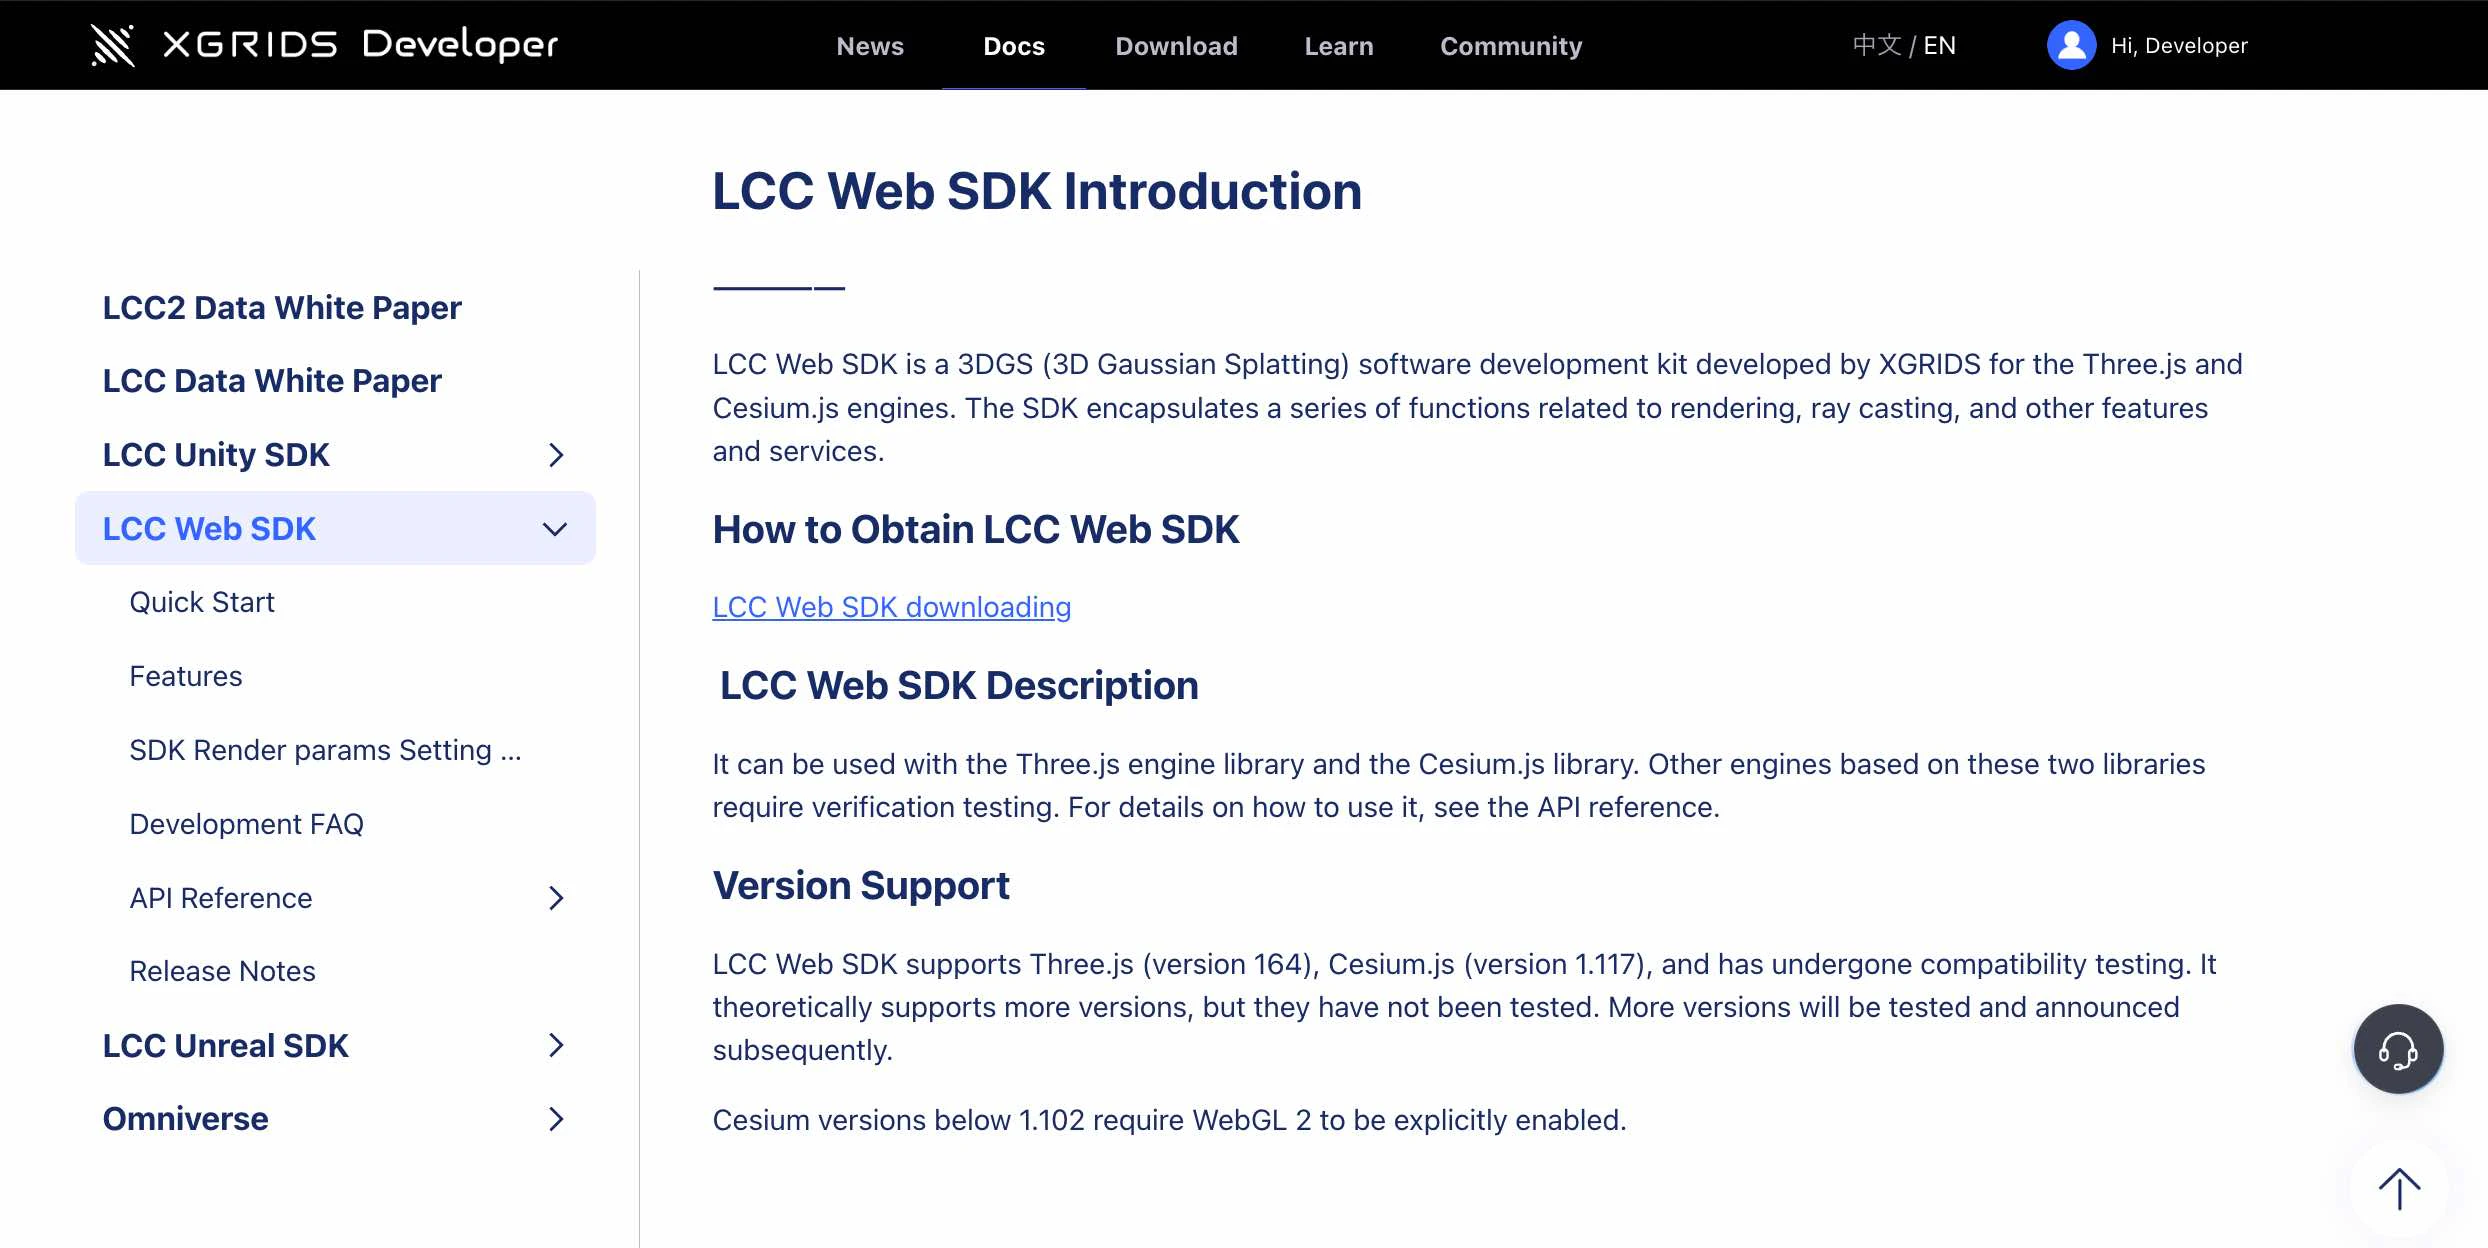
Task: Click the Hi, Developer account label
Action: coord(2179,45)
